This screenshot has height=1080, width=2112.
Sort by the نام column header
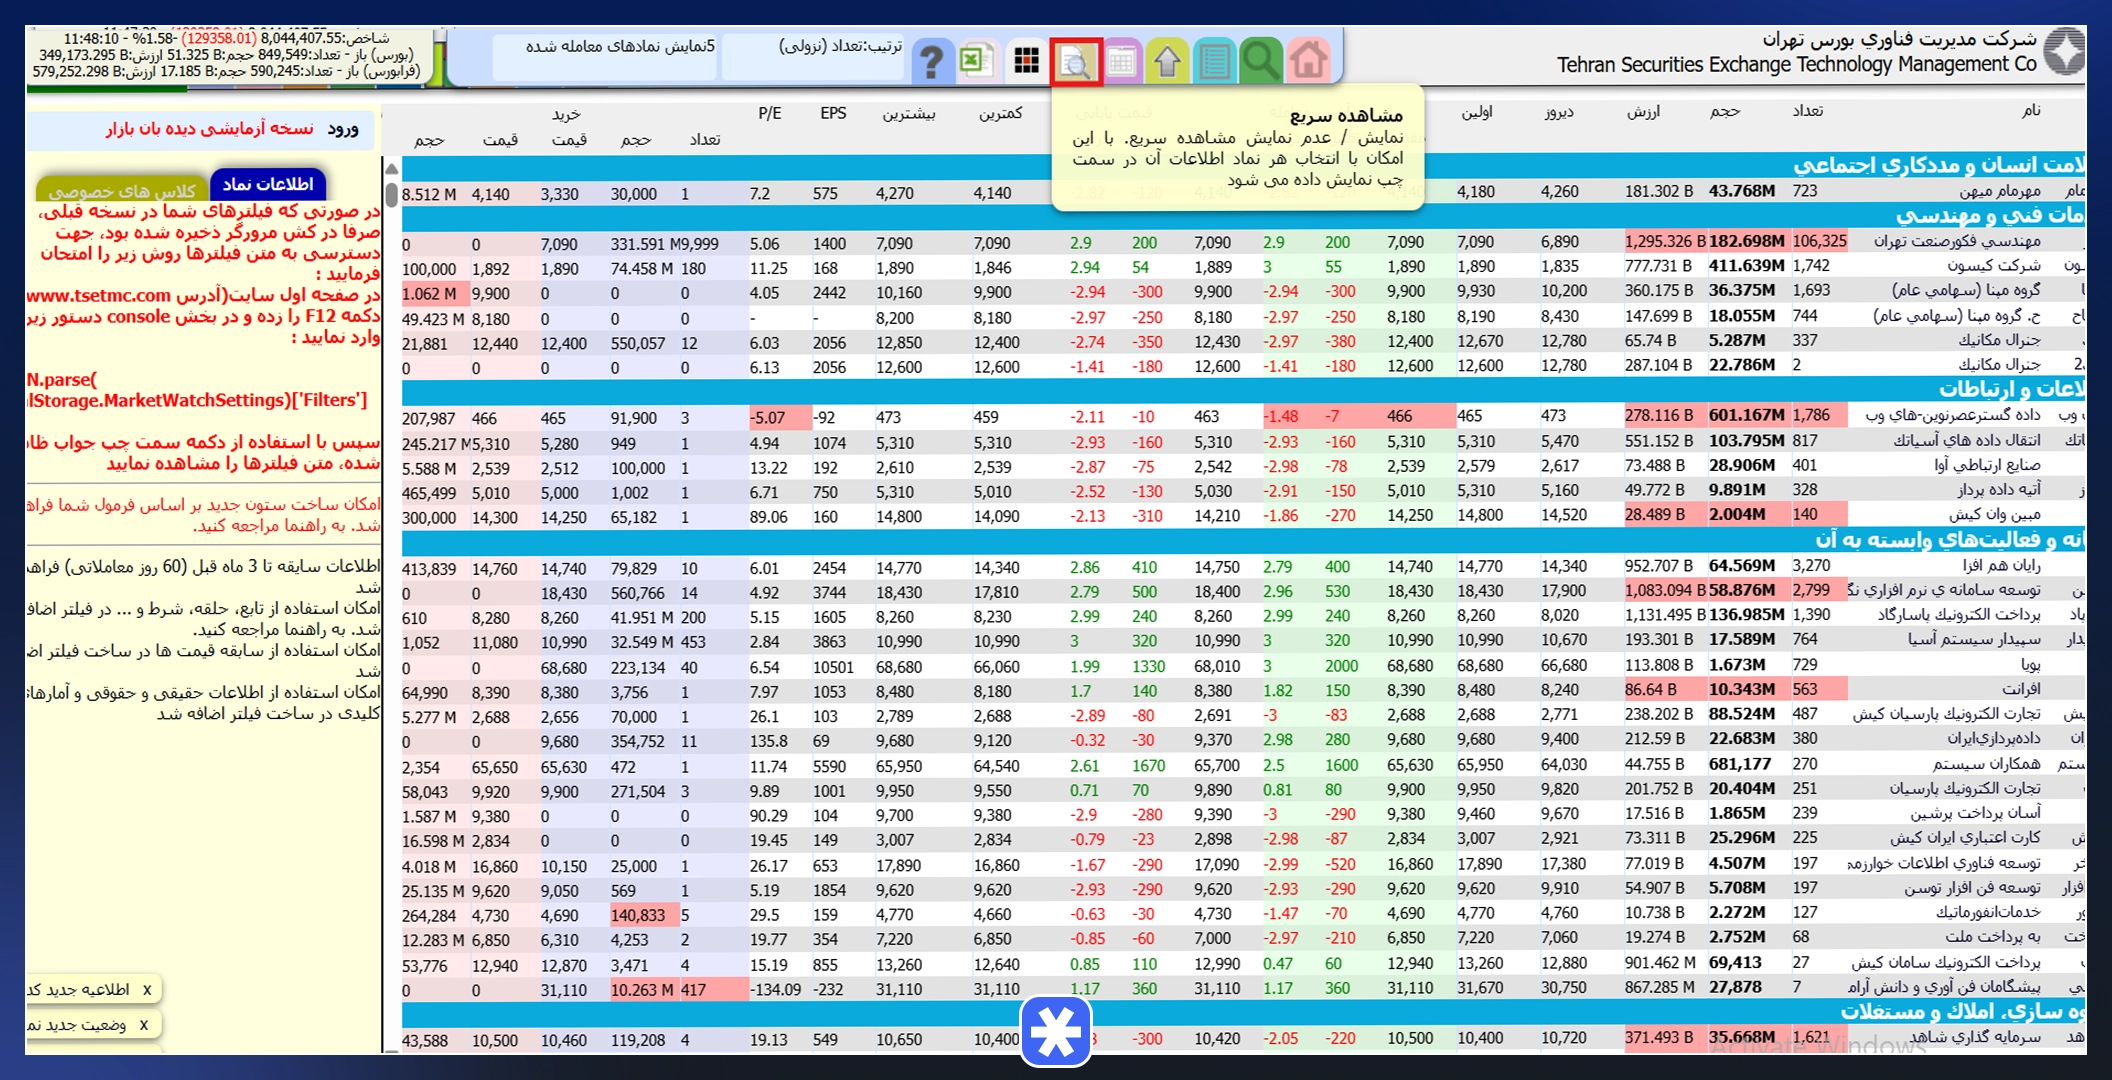2031,110
